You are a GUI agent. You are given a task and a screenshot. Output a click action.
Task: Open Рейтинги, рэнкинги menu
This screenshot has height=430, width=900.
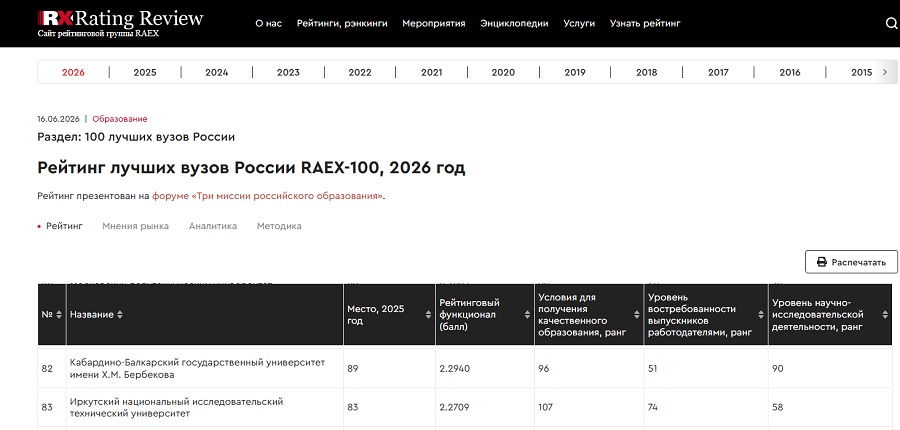342,24
